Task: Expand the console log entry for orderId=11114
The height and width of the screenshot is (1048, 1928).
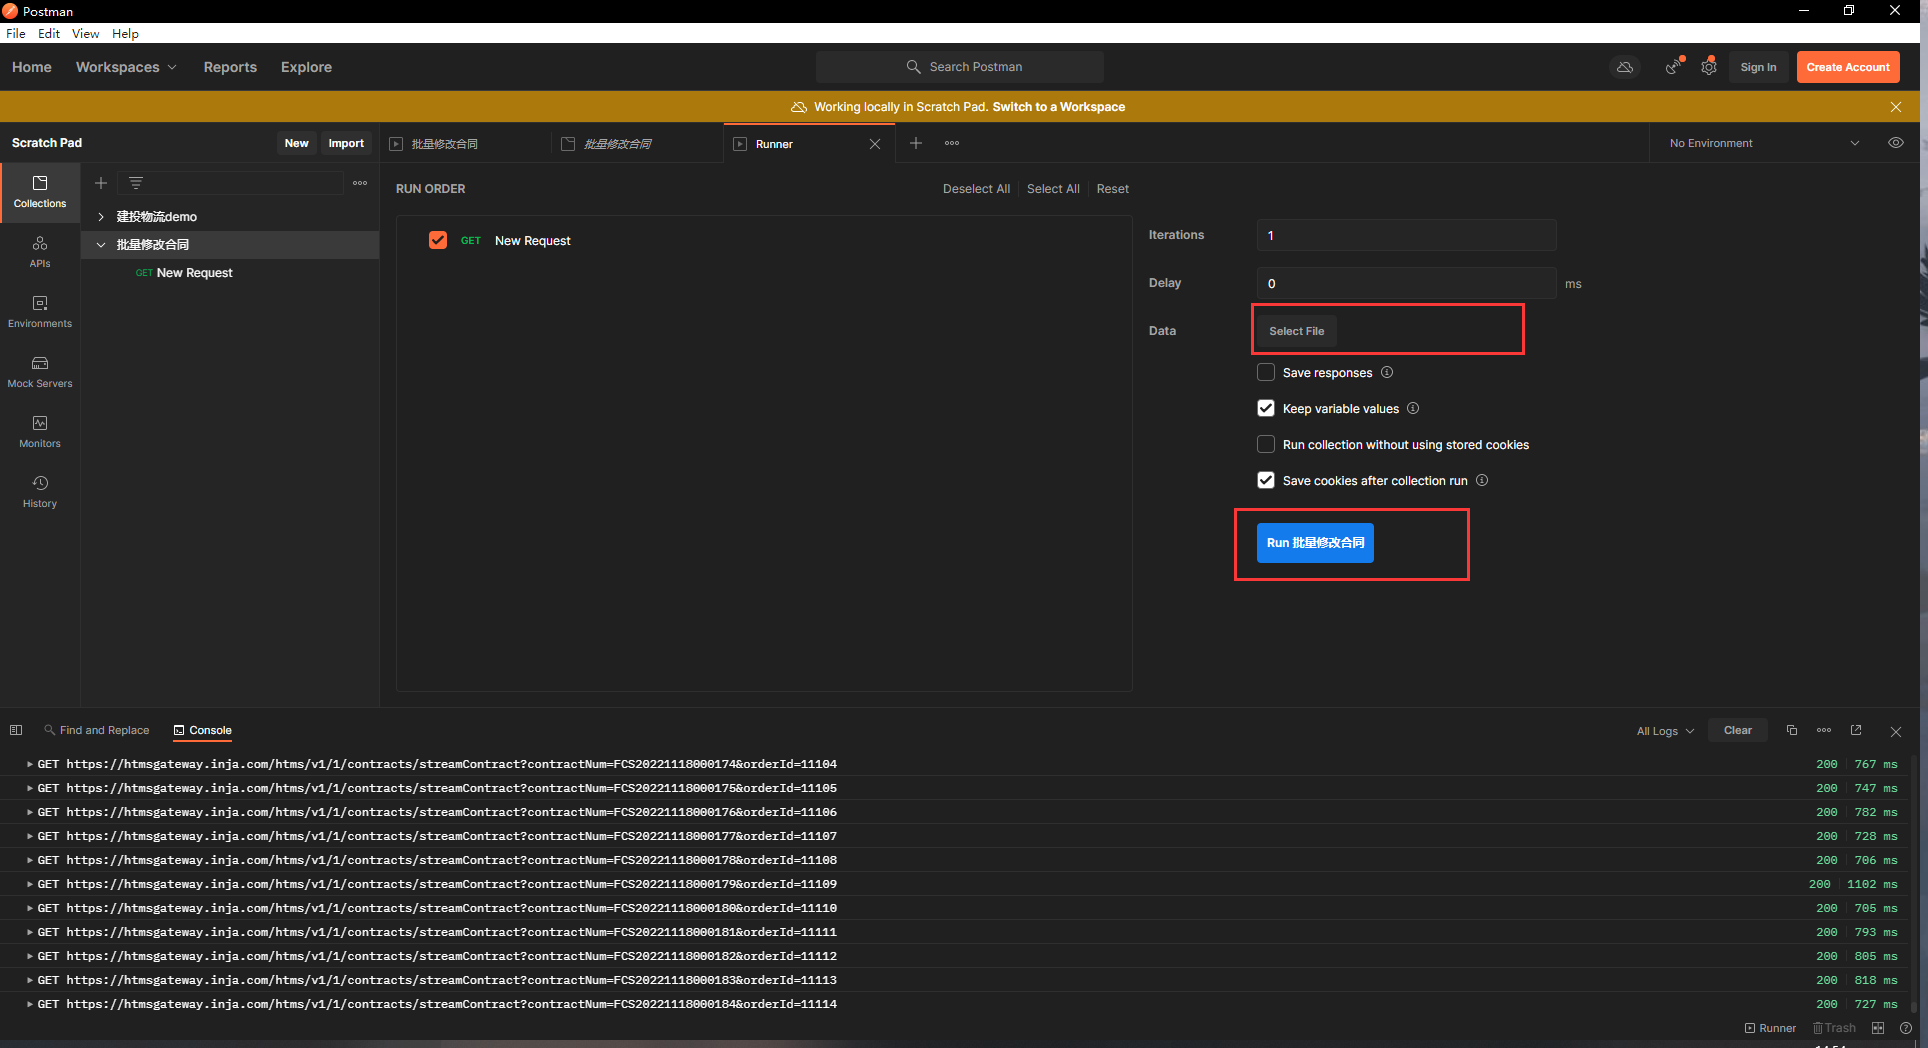Action: 30,1004
